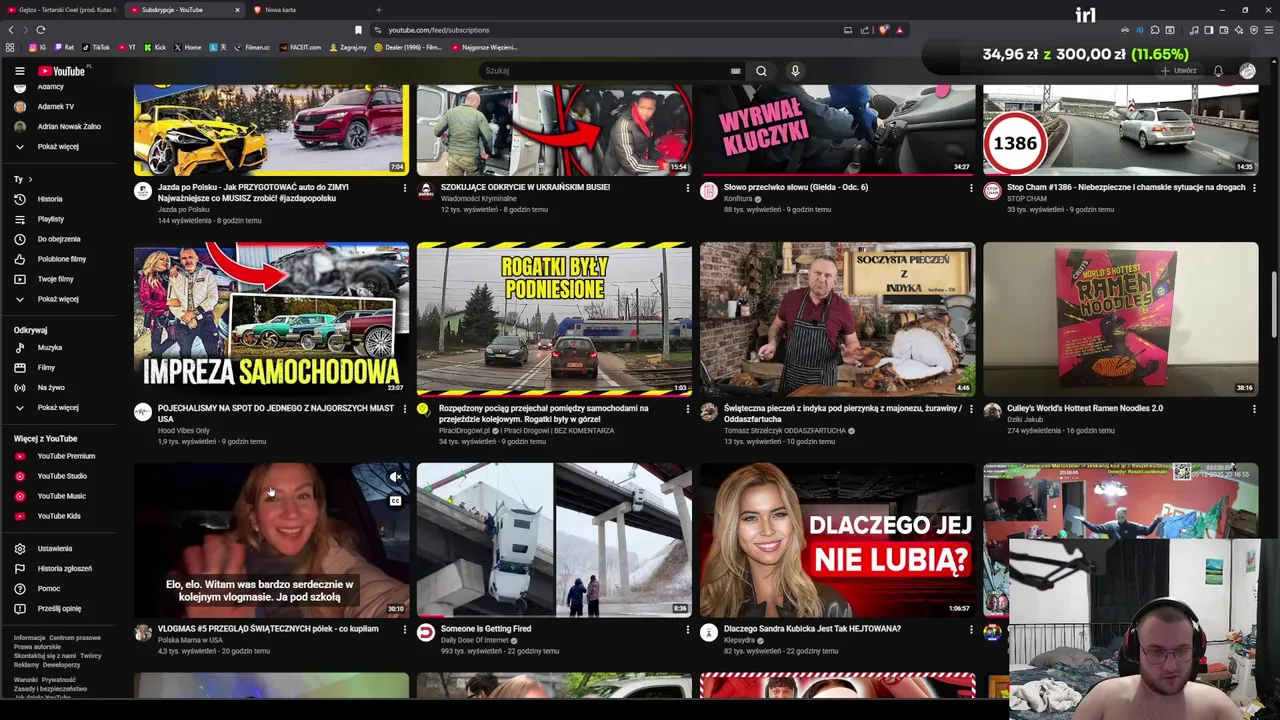The height and width of the screenshot is (720, 1280).
Task: Open YouTube Studio link
Action: [62, 476]
